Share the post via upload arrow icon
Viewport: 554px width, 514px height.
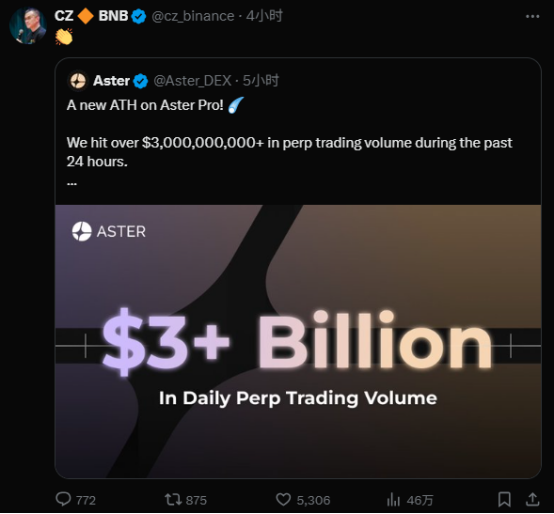click(x=532, y=499)
